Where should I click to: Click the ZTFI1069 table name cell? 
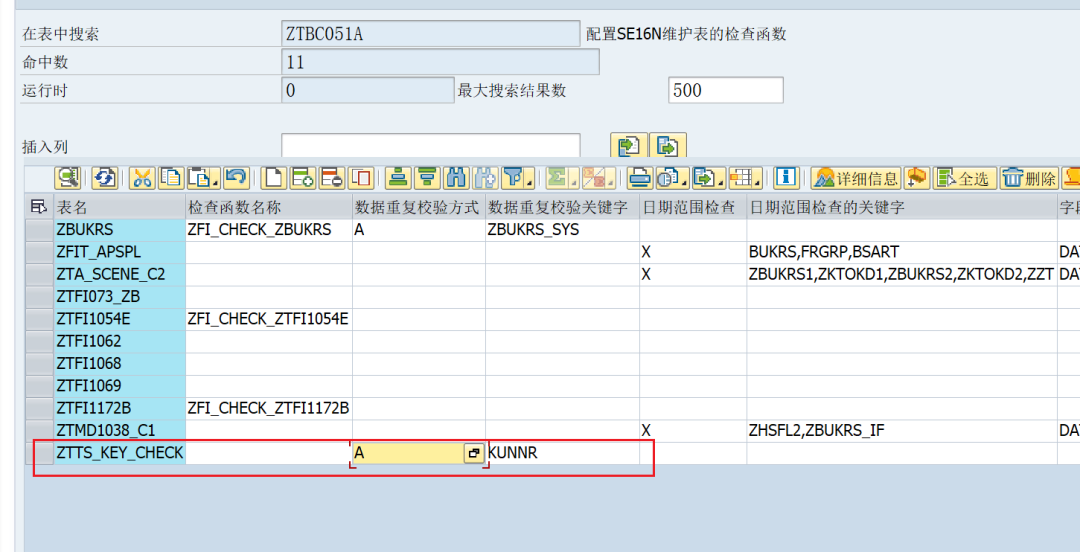click(x=120, y=386)
